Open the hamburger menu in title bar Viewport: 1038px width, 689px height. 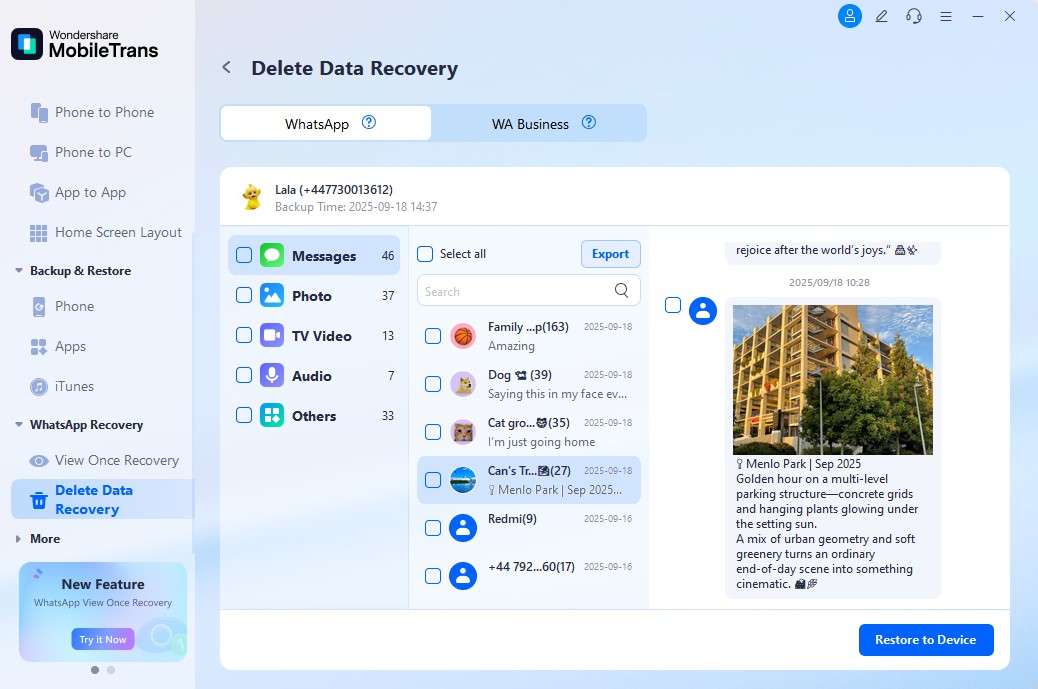click(x=945, y=16)
